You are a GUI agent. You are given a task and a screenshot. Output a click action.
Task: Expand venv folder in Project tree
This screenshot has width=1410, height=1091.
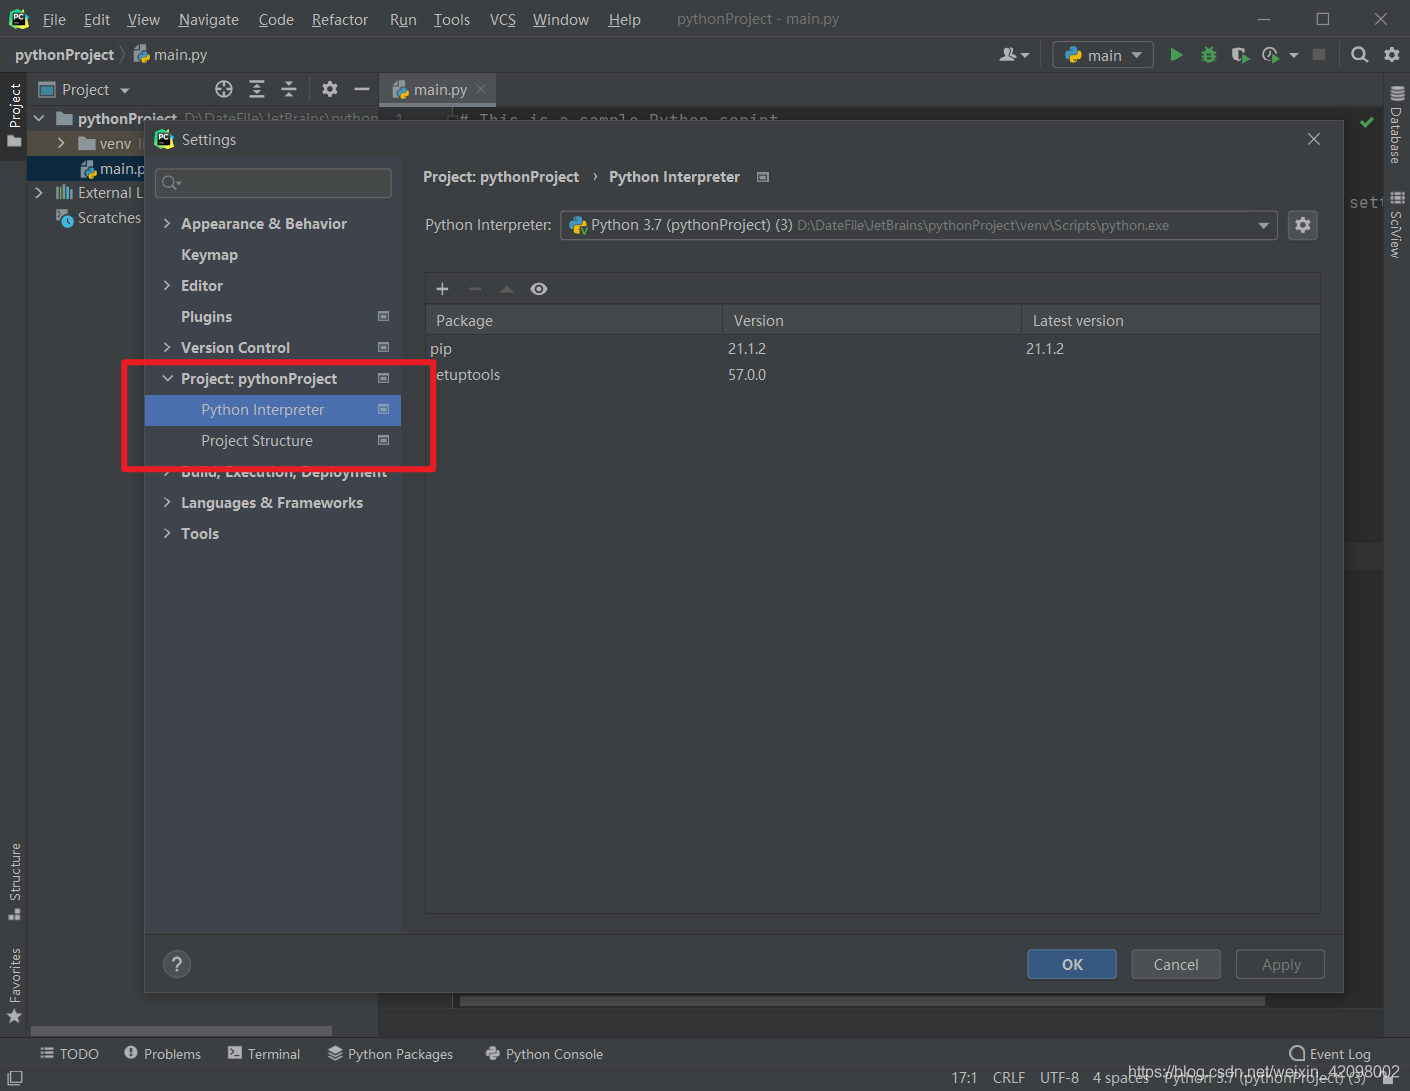[61, 143]
